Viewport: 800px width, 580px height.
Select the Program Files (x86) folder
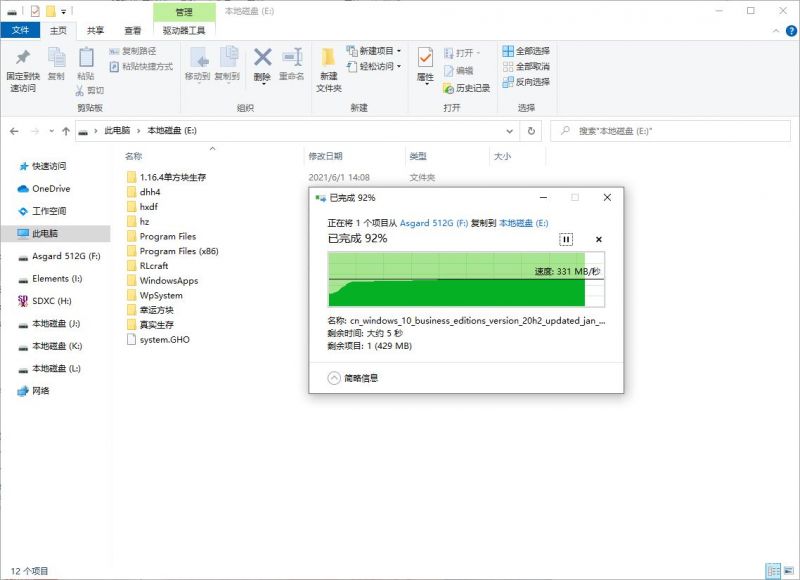[173, 251]
